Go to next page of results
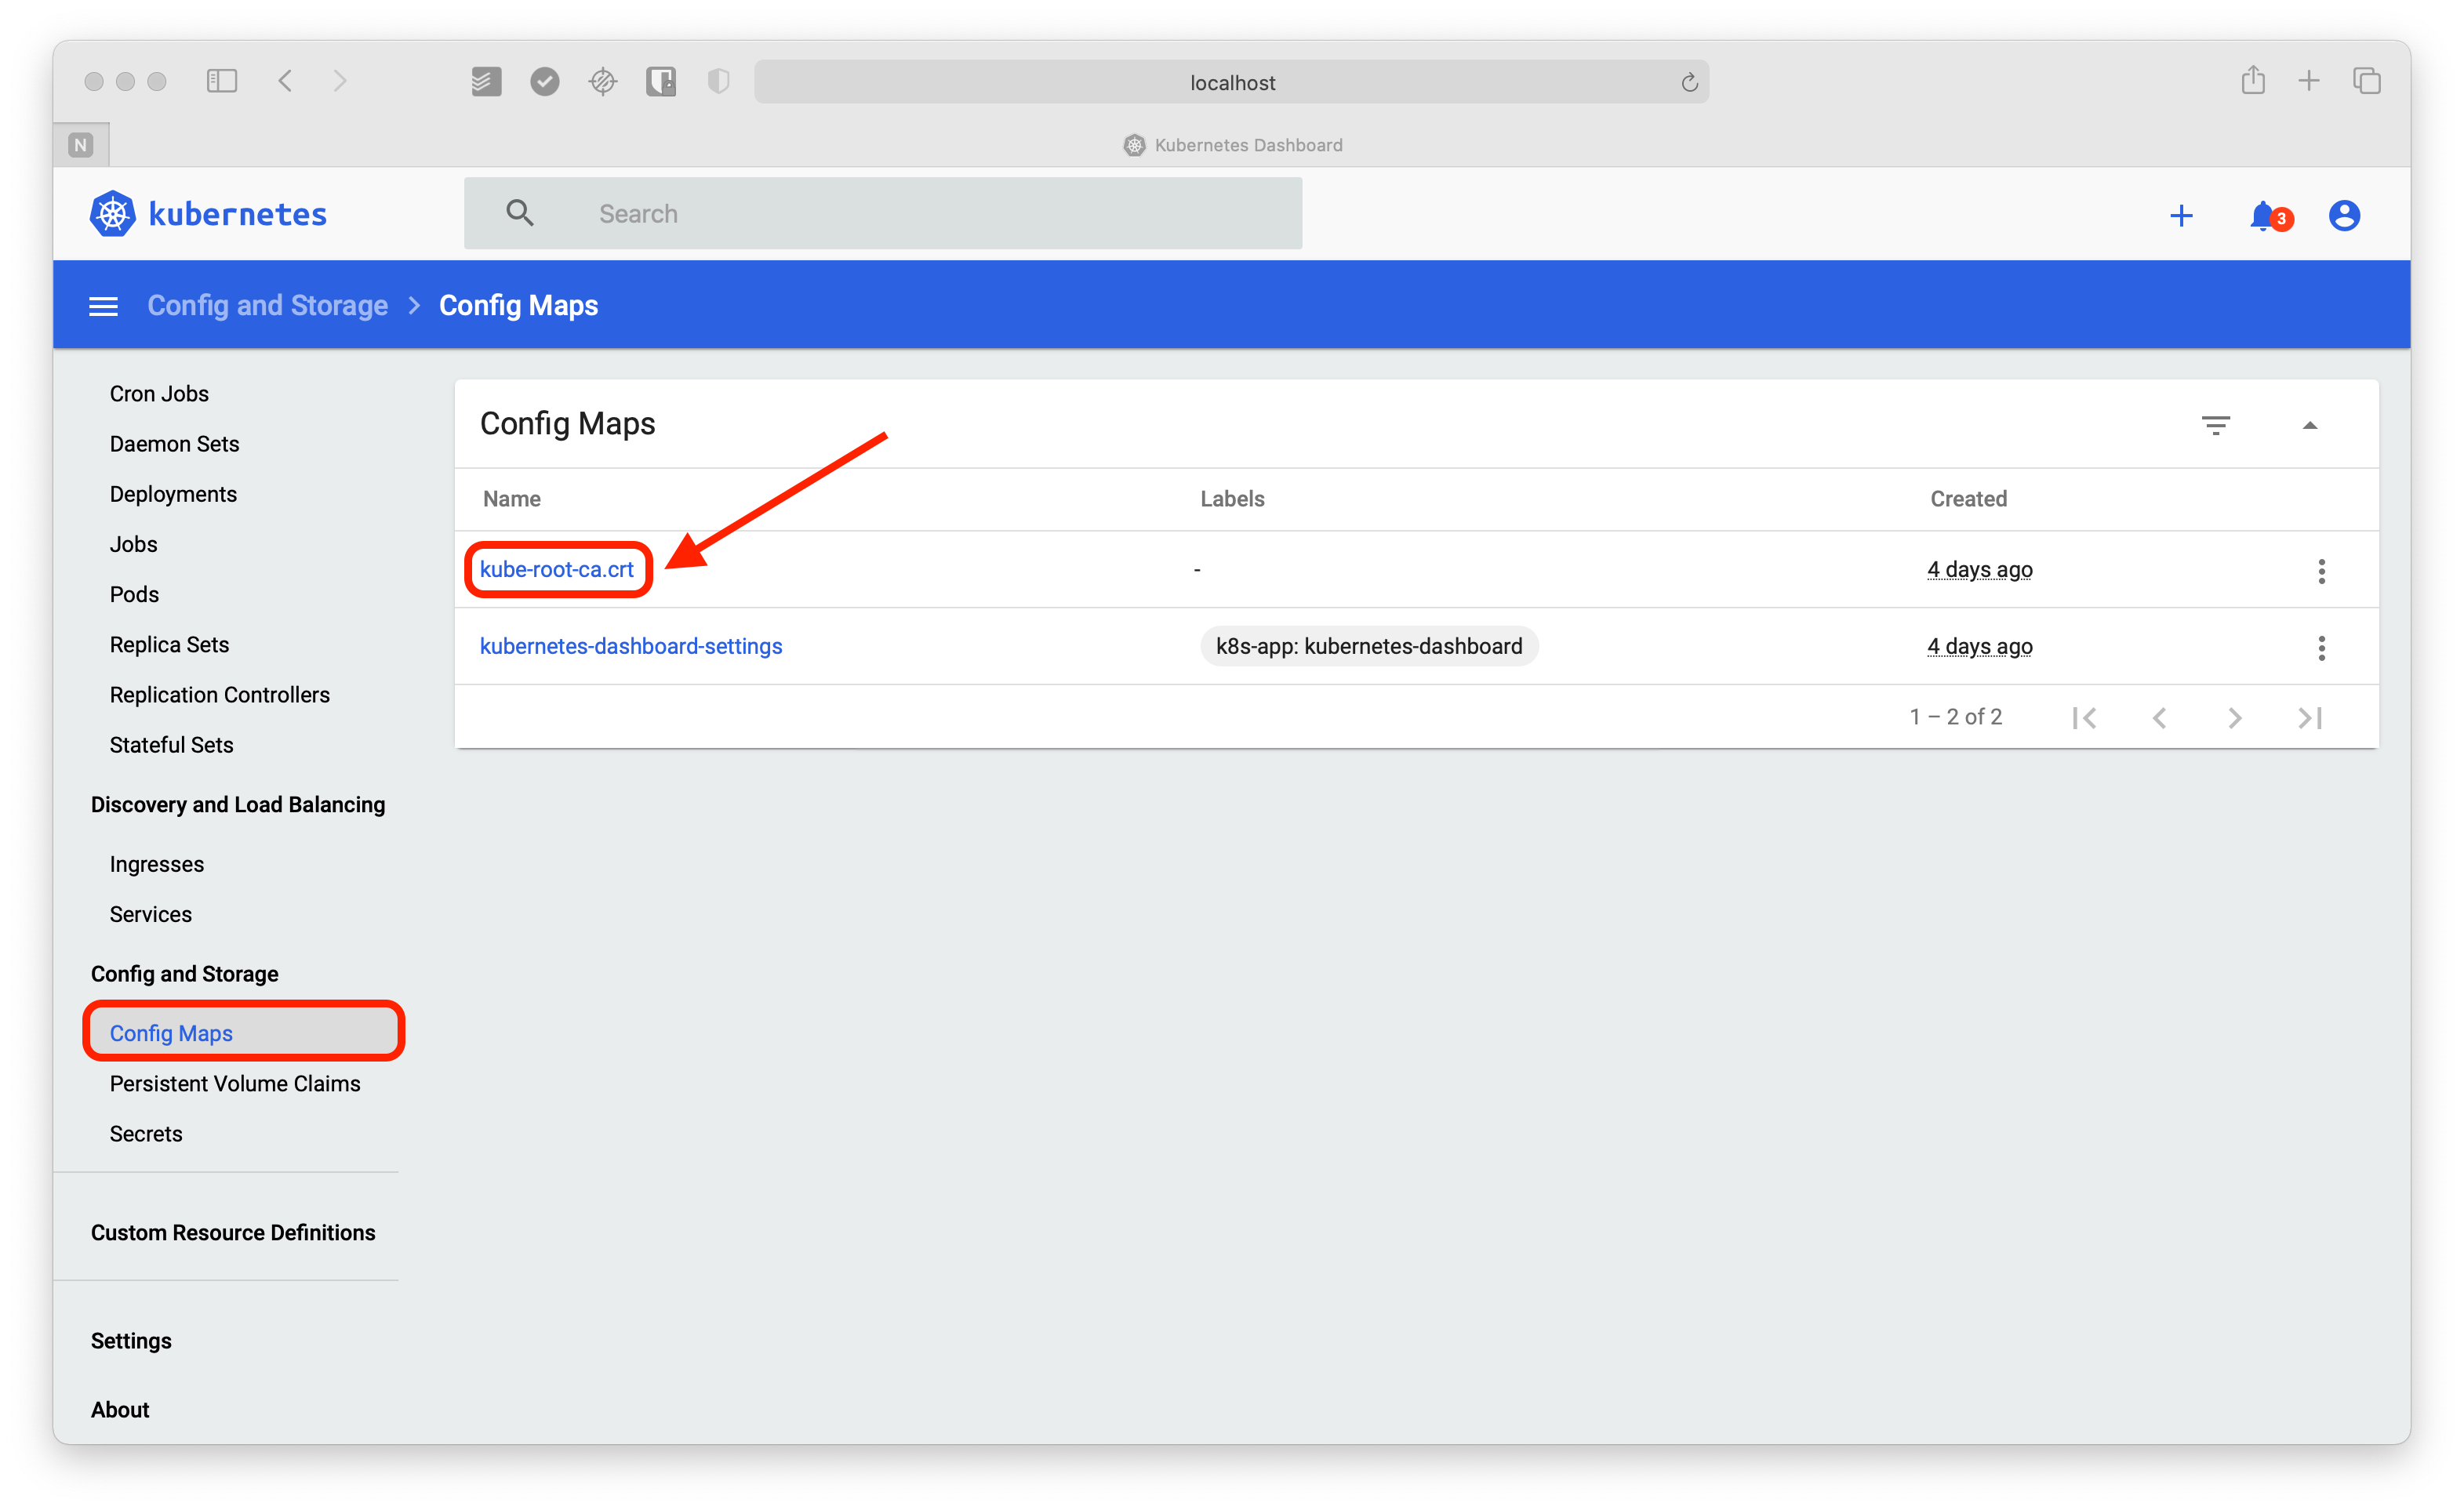 [2234, 717]
